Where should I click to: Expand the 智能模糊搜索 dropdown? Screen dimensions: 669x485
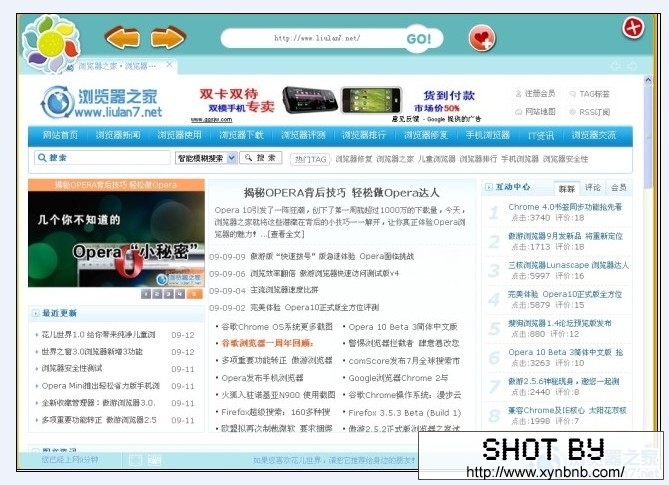click(x=206, y=158)
